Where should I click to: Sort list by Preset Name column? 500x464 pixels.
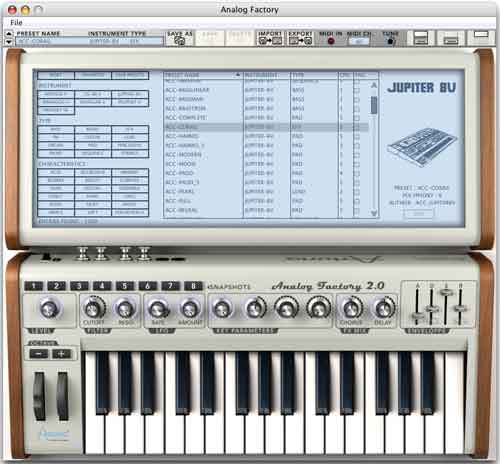pos(203,75)
